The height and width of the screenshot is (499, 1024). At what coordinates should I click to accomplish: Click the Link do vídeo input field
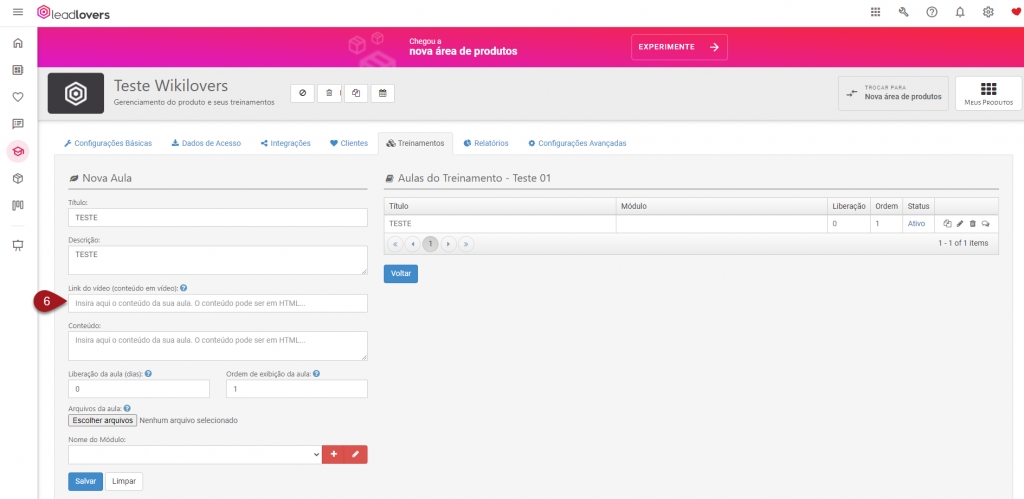click(217, 303)
